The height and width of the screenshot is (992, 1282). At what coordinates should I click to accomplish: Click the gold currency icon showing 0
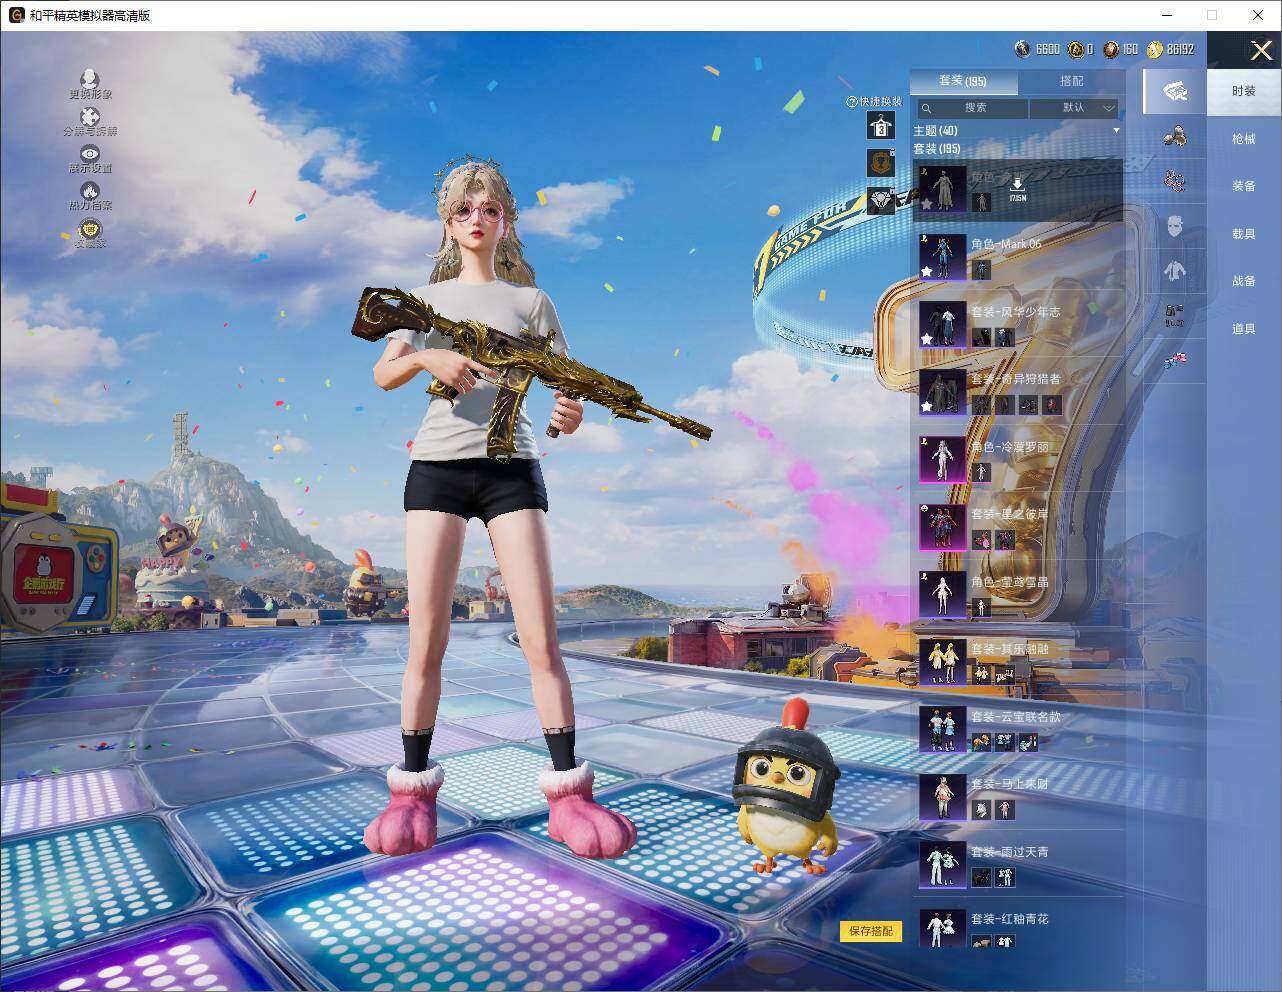pyautogui.click(x=1075, y=49)
